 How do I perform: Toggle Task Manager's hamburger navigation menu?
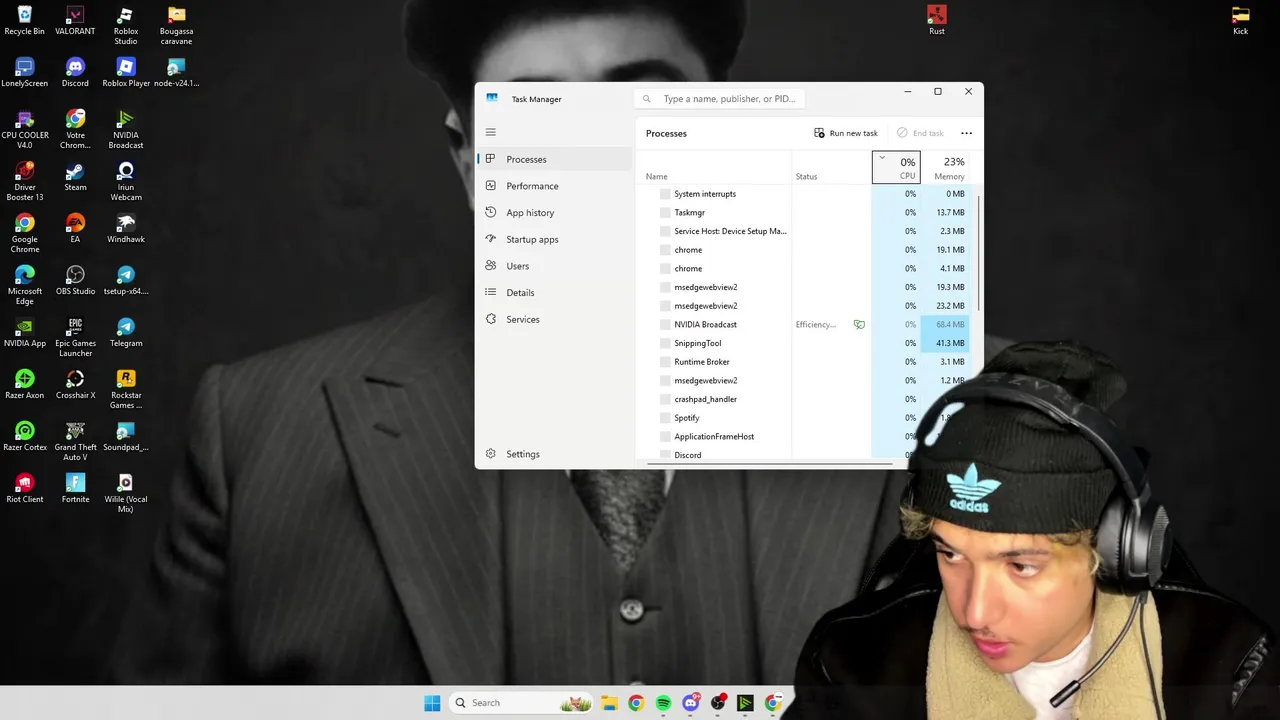point(490,132)
